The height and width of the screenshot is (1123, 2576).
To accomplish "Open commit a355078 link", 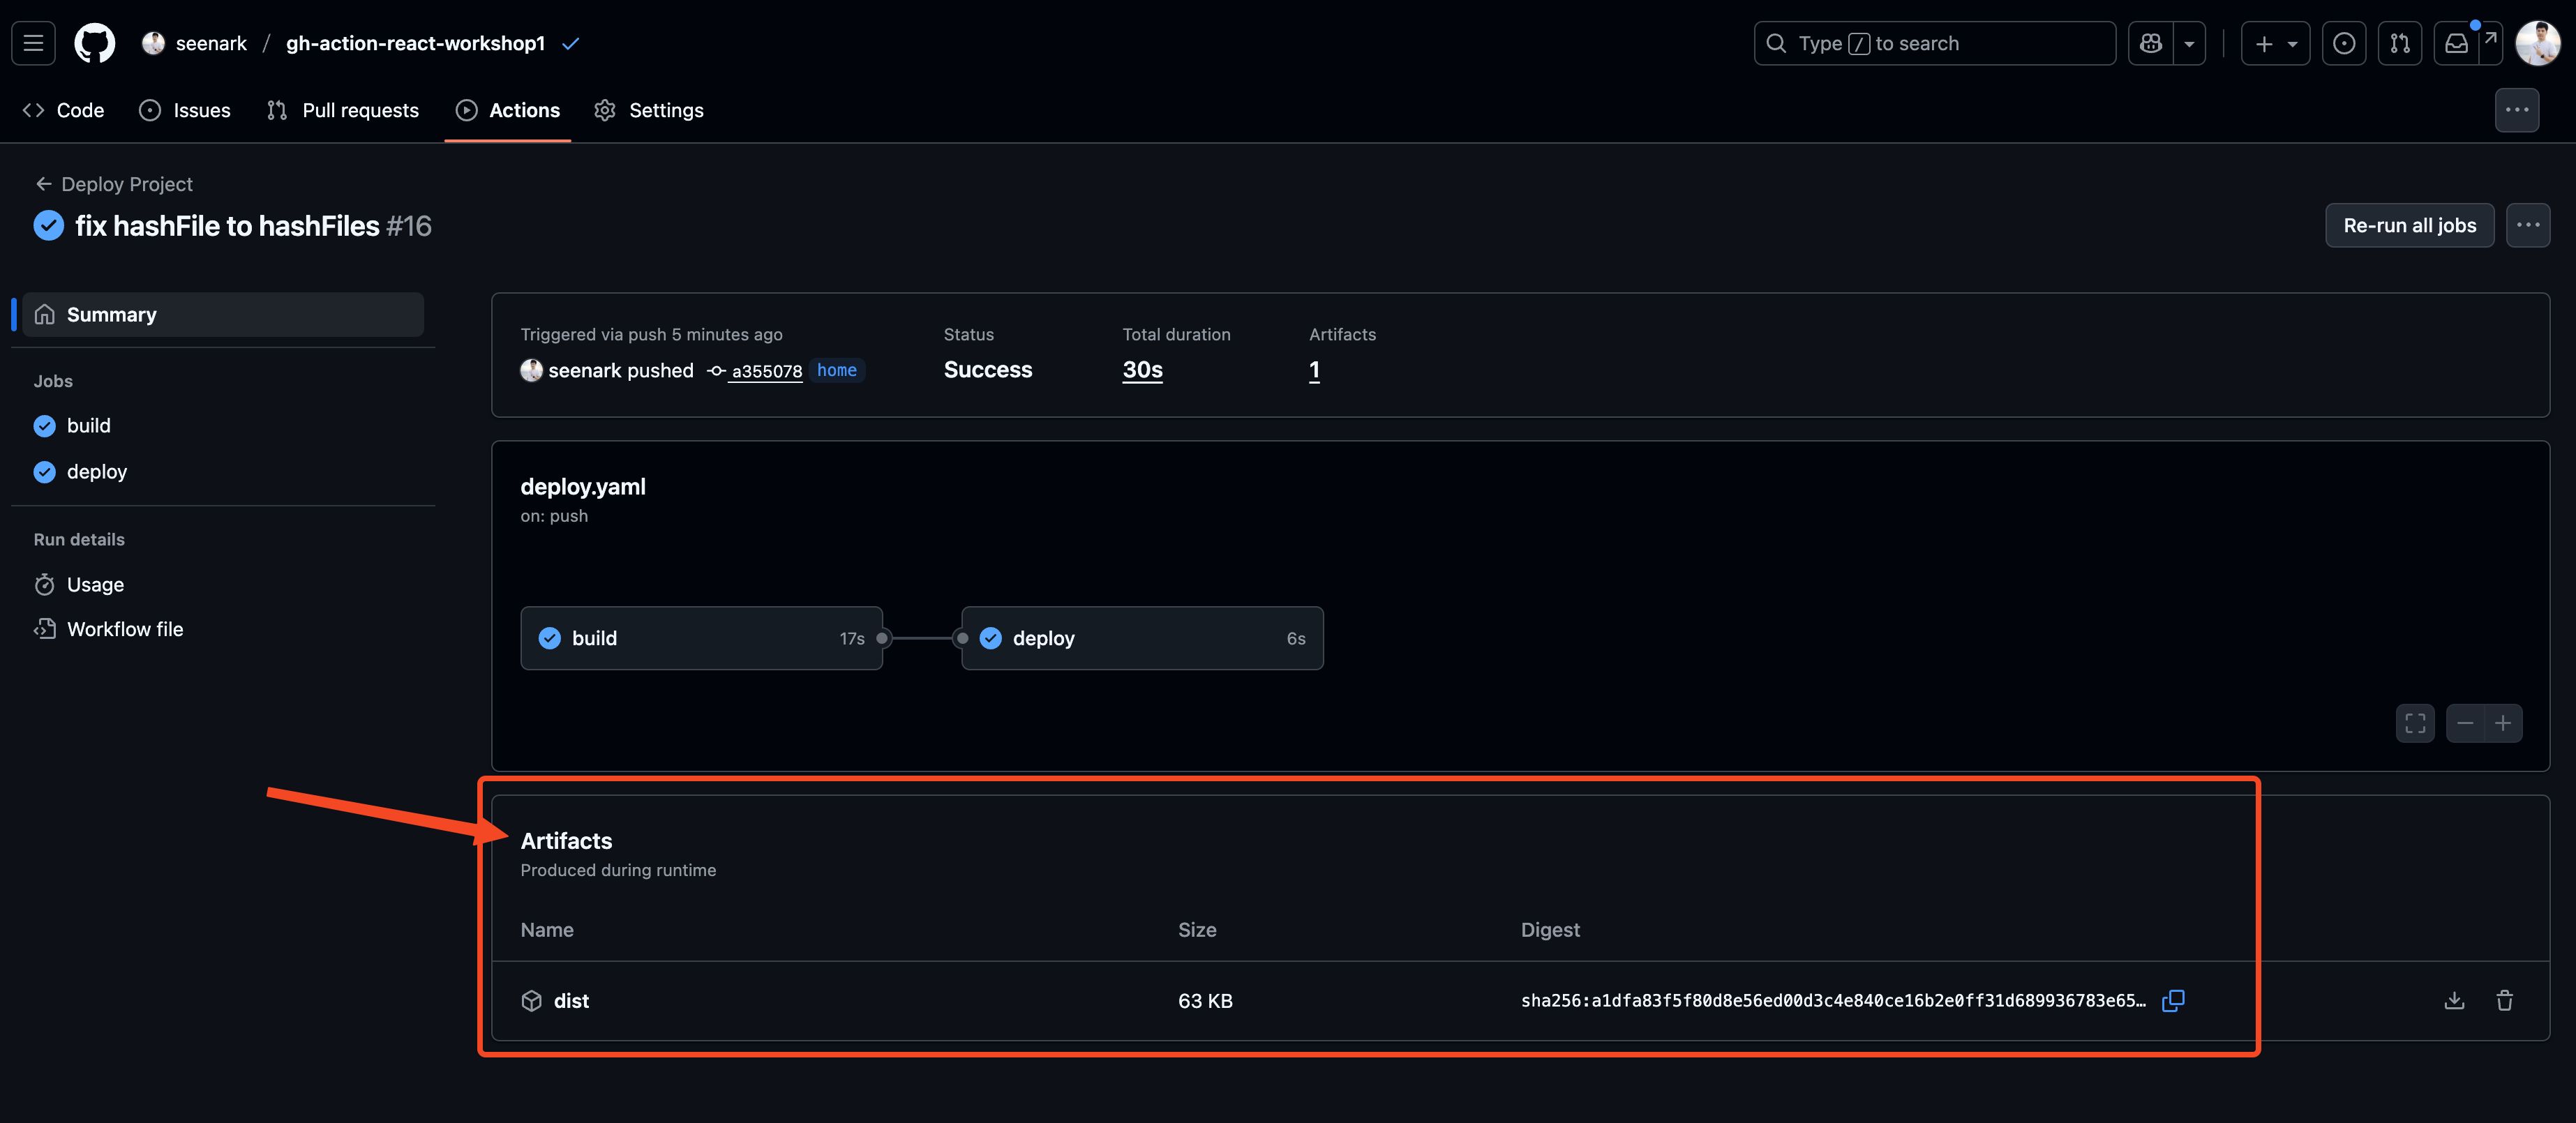I will coord(766,371).
